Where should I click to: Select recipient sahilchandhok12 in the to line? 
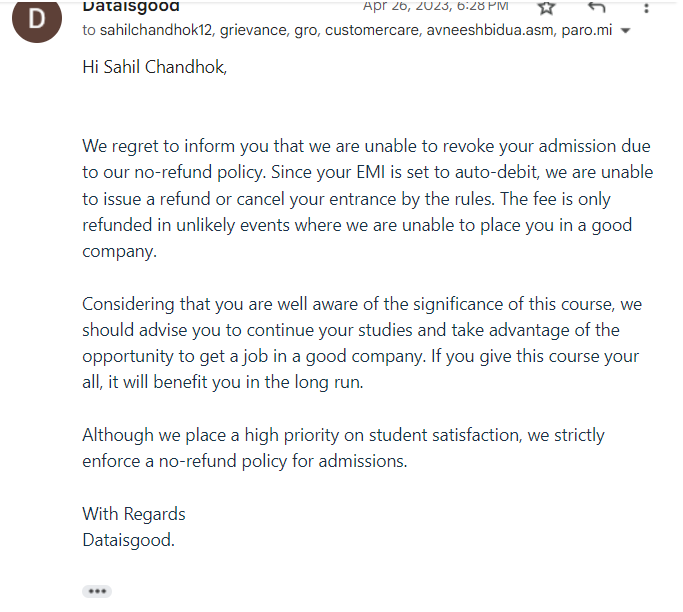(156, 30)
